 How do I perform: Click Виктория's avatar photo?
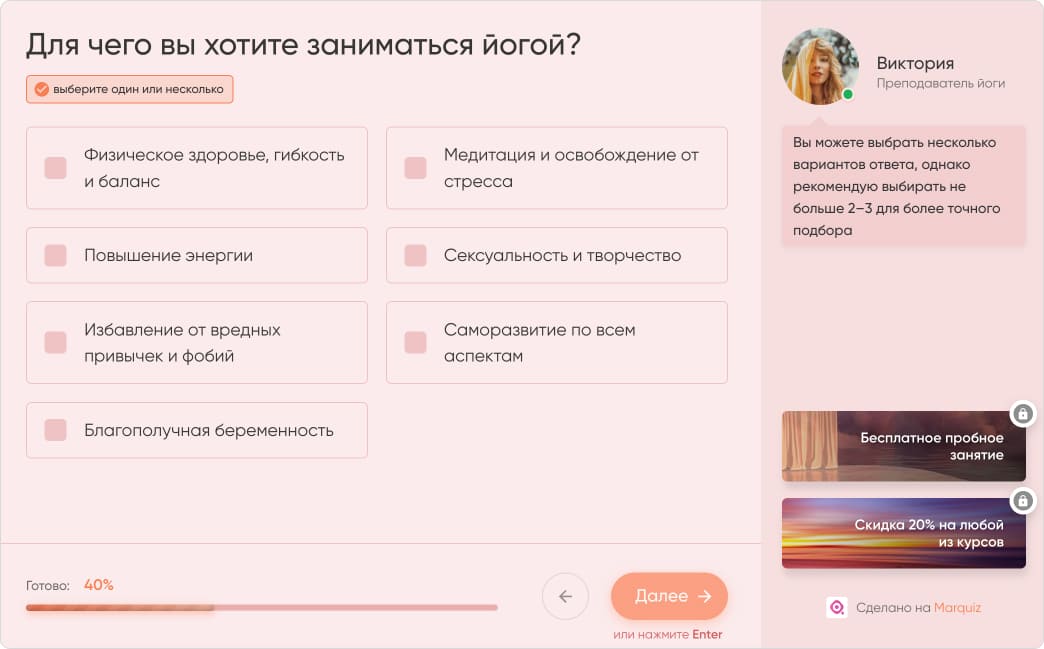(x=820, y=67)
